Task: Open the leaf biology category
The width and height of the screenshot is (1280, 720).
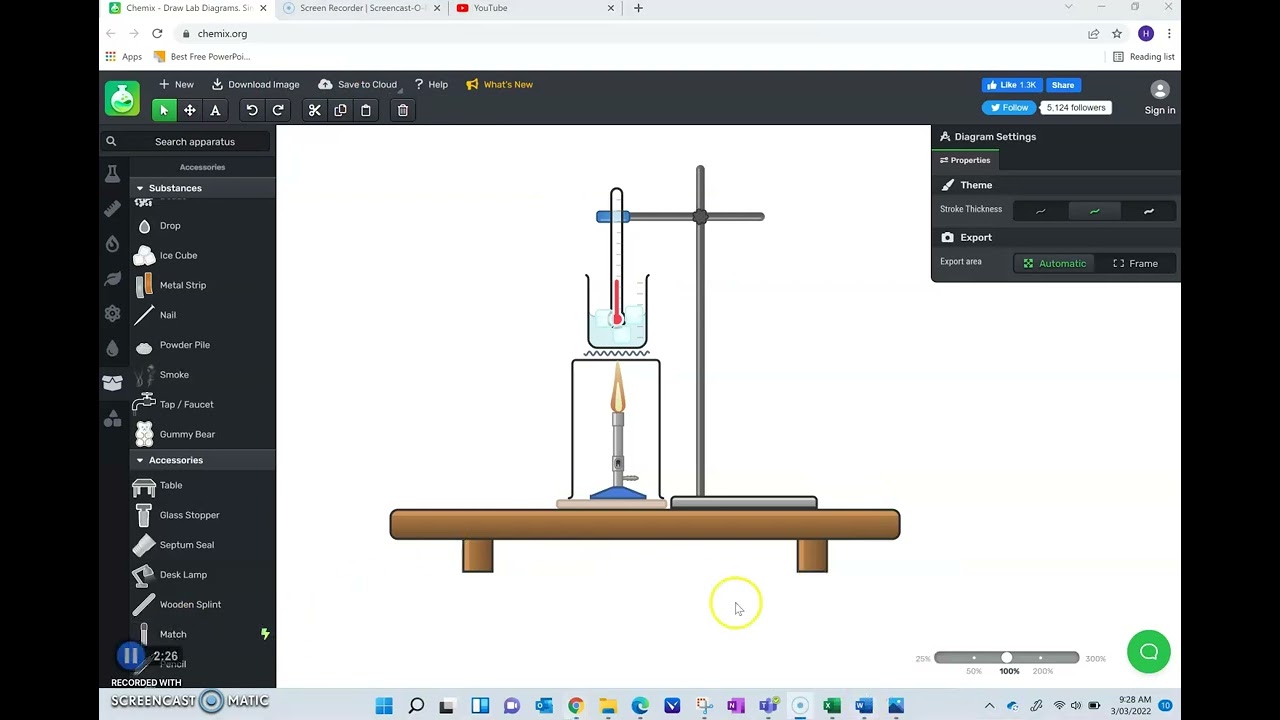Action: click(112, 279)
